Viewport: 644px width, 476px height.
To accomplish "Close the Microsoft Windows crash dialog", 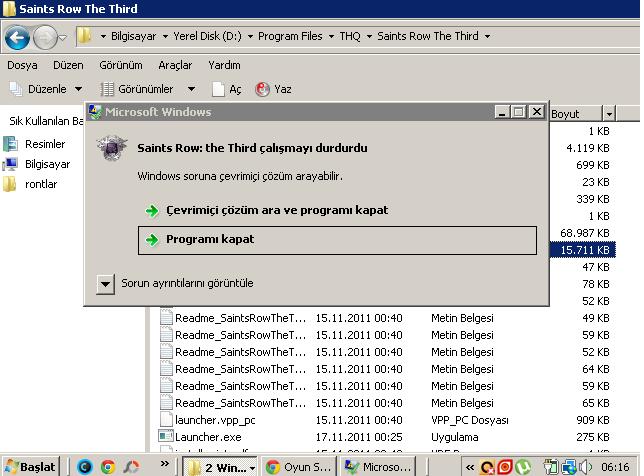I will [537, 112].
